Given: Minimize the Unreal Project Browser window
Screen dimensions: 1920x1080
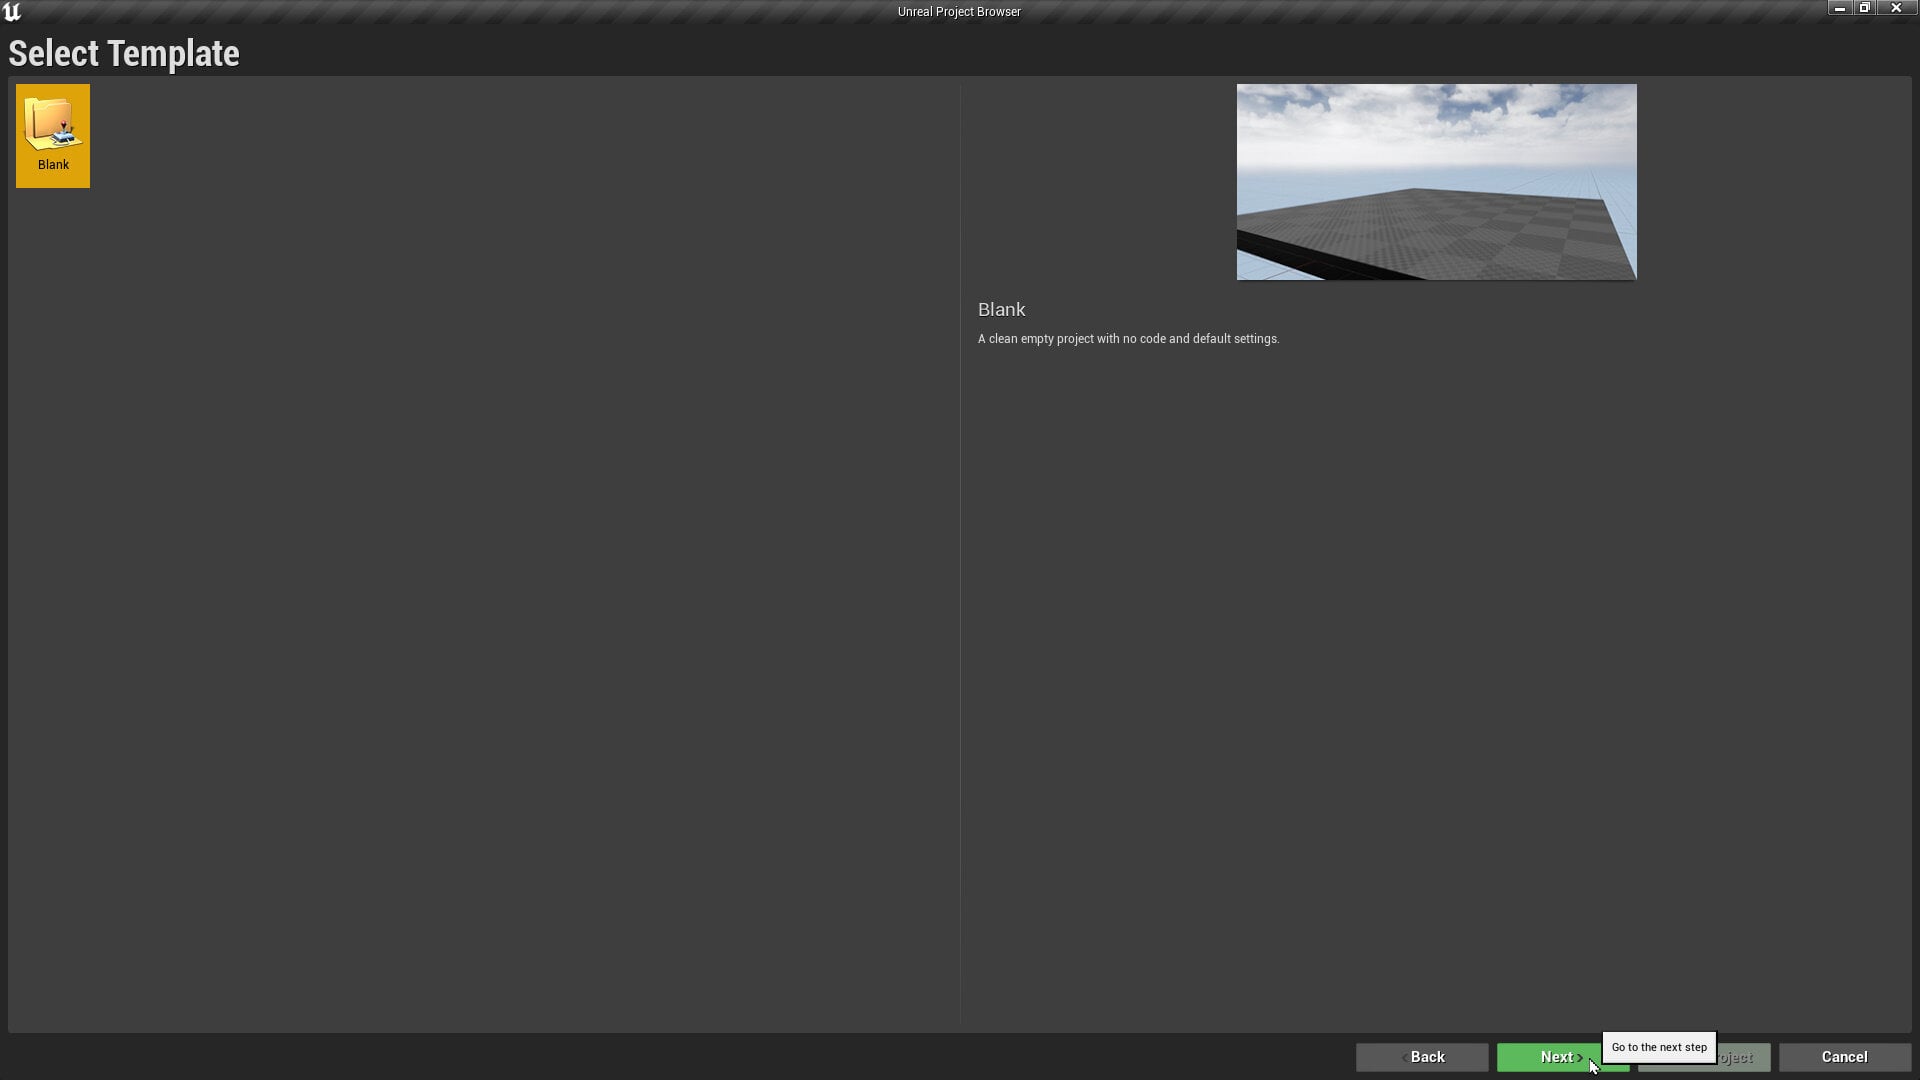Looking at the screenshot, I should pos(1840,8).
